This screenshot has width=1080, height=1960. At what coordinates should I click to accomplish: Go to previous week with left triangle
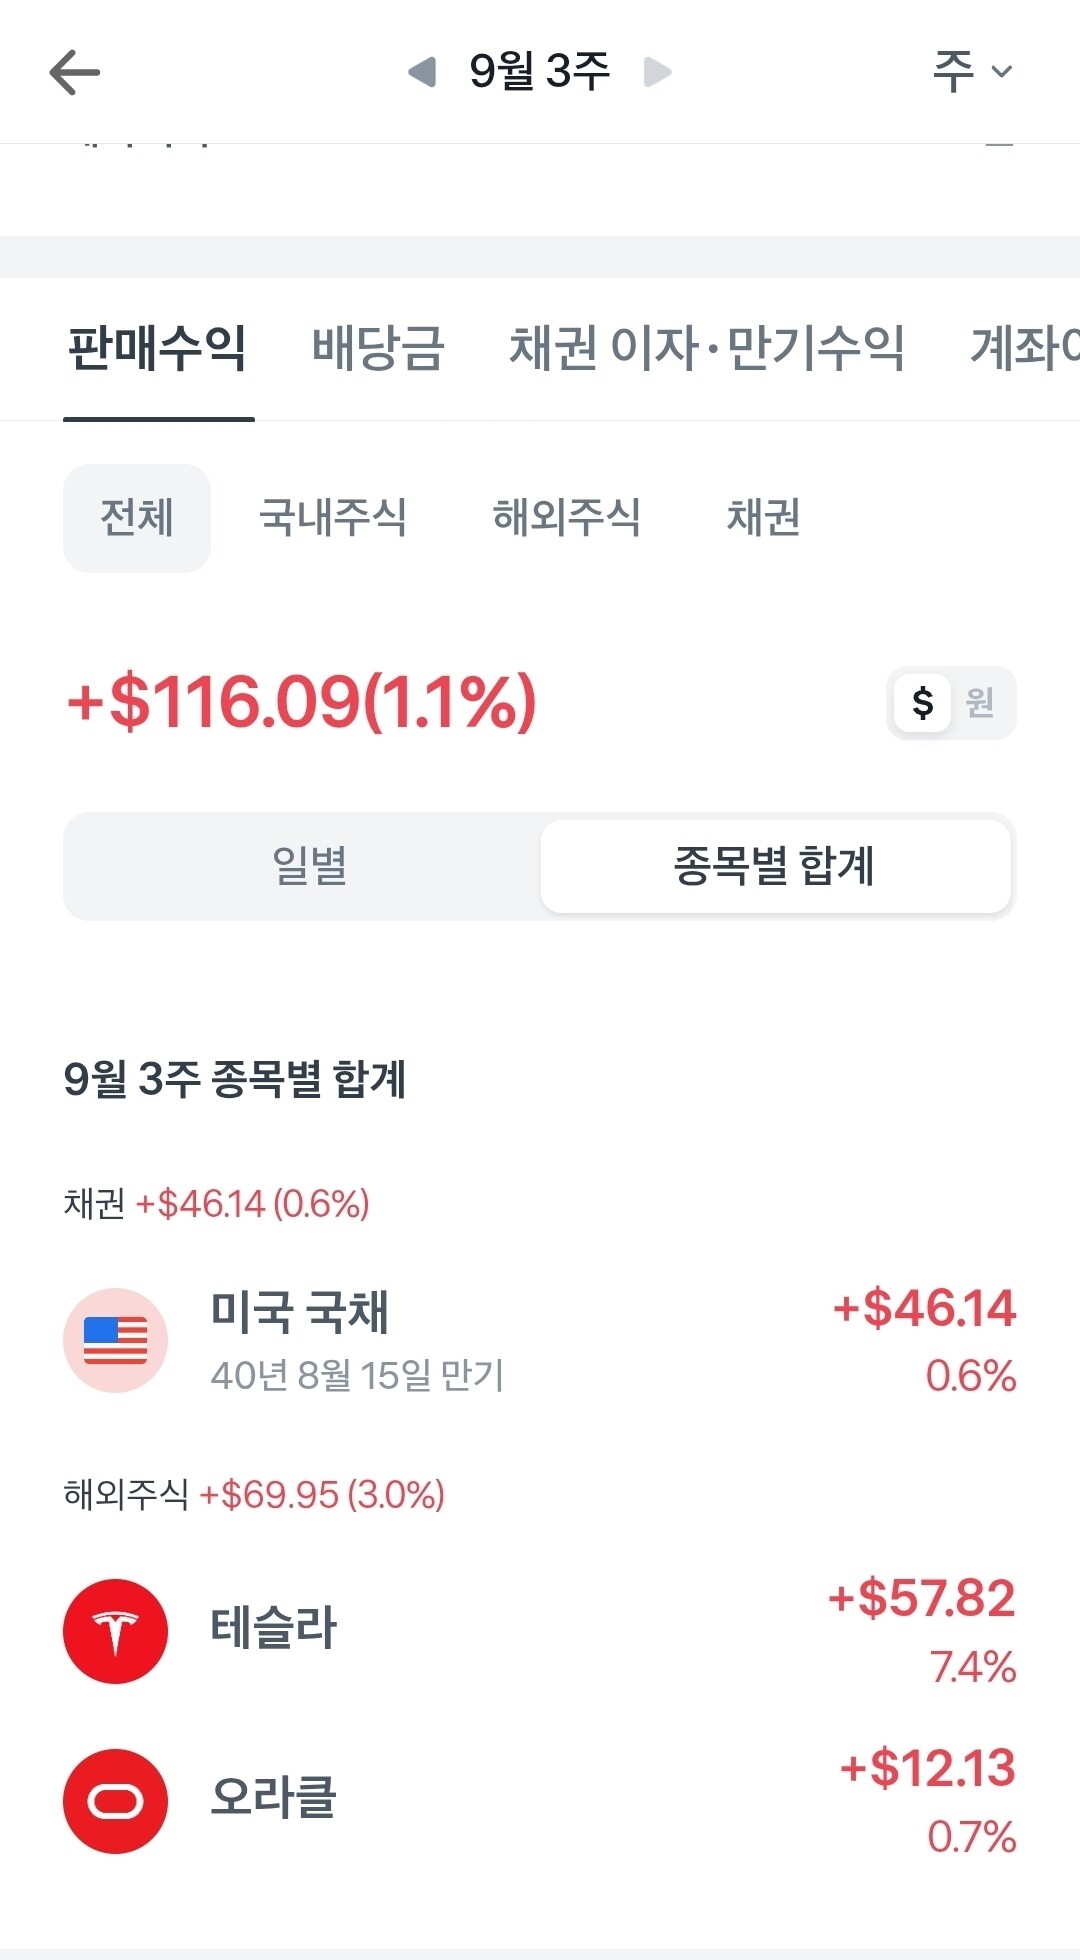coord(422,72)
